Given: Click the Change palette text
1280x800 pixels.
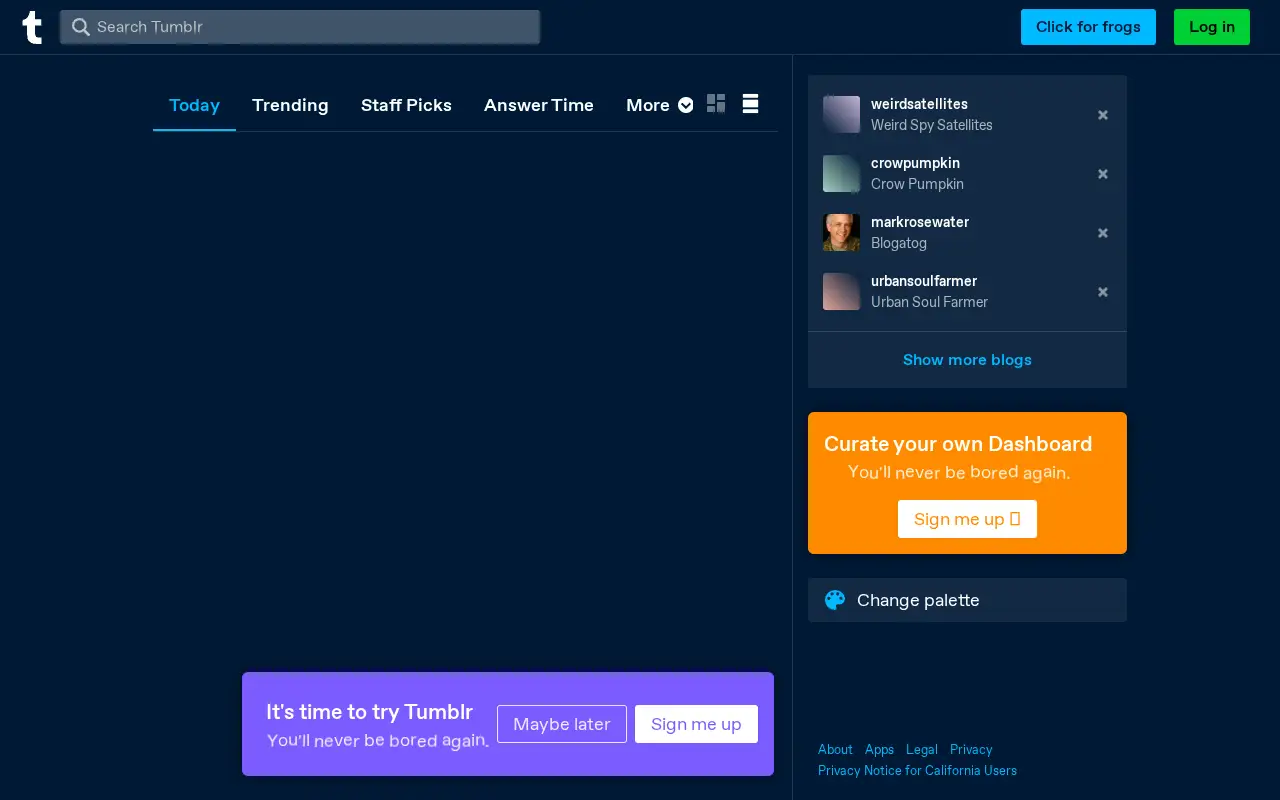Looking at the screenshot, I should point(918,600).
